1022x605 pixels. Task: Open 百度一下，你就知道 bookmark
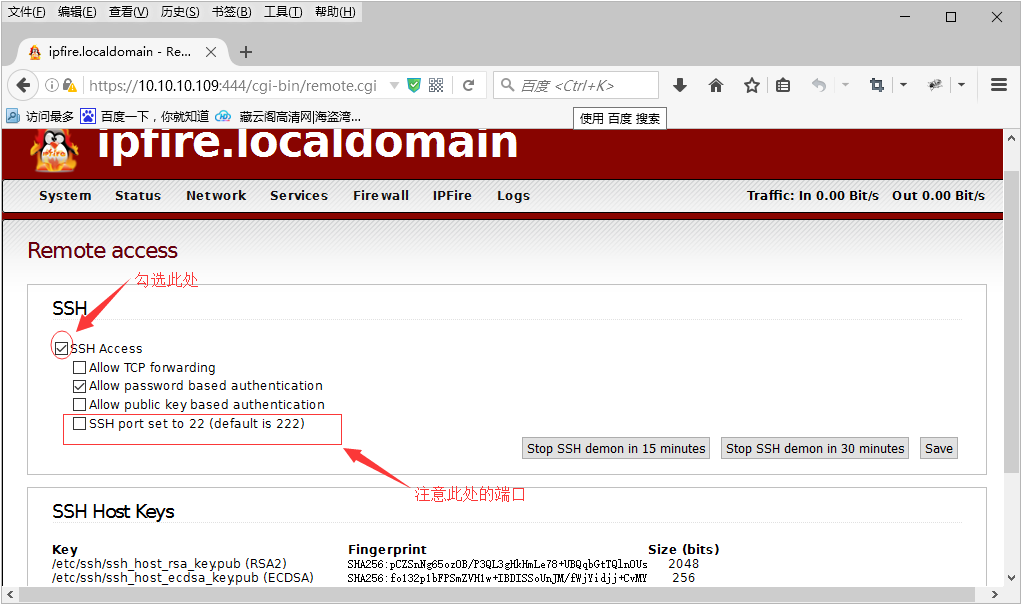145,116
